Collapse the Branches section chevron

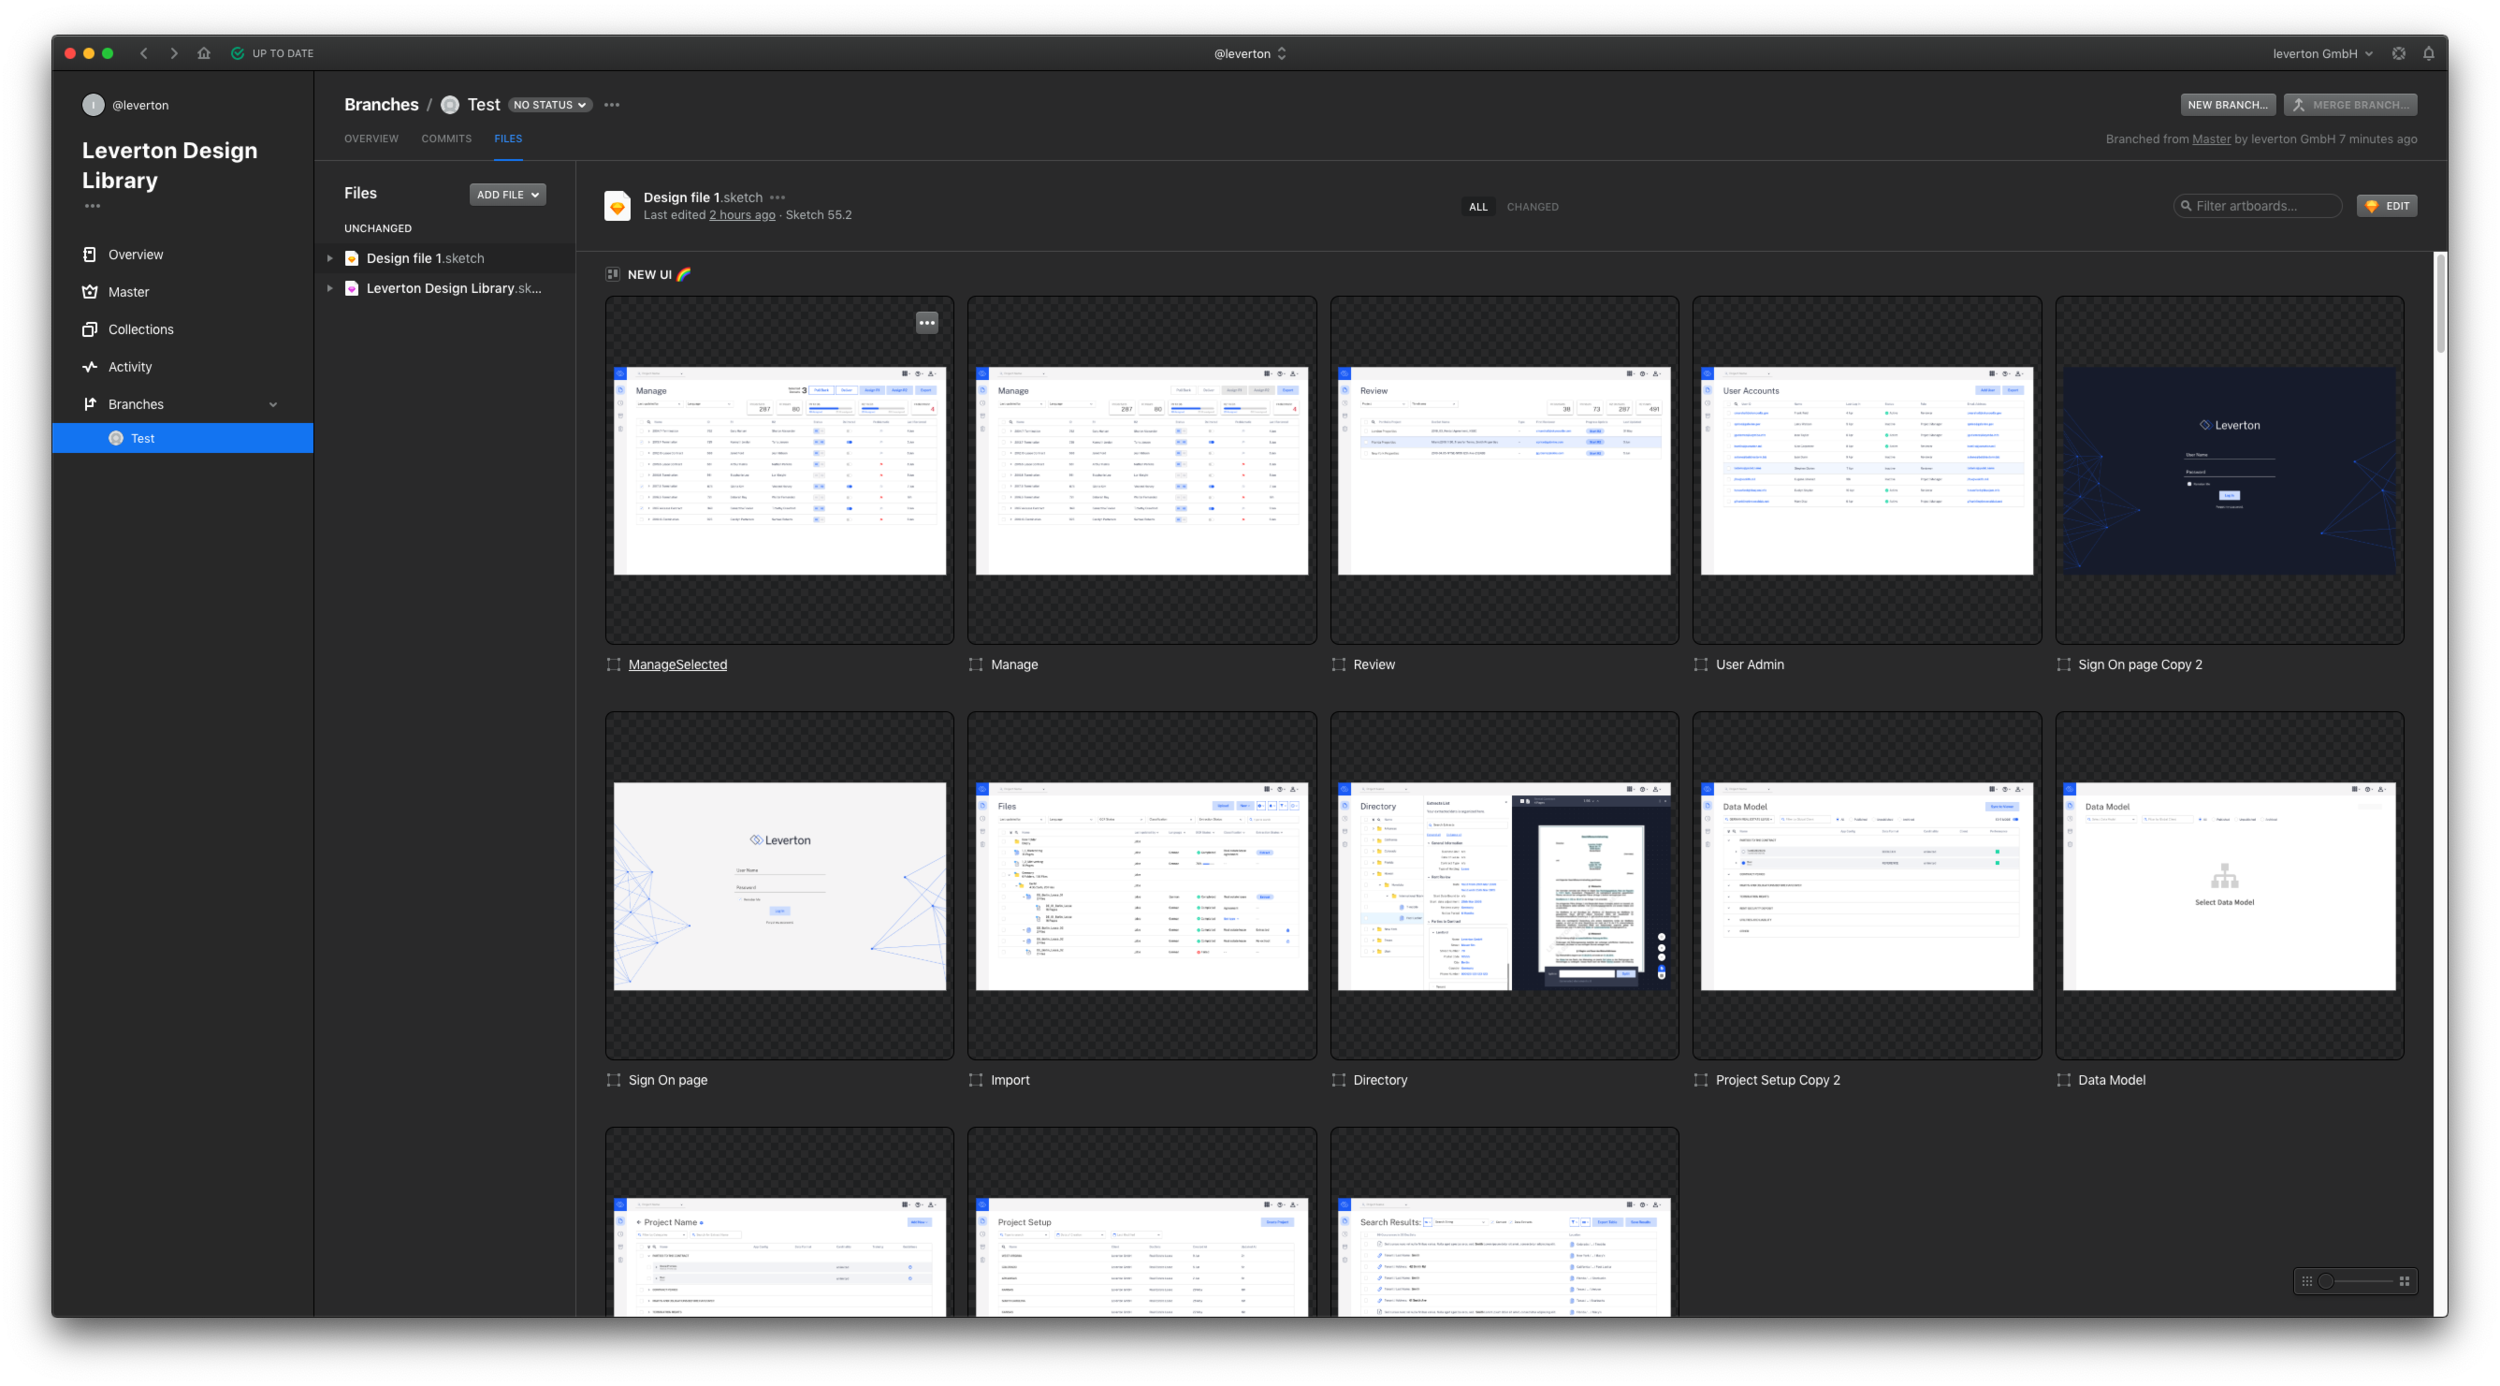click(x=273, y=404)
